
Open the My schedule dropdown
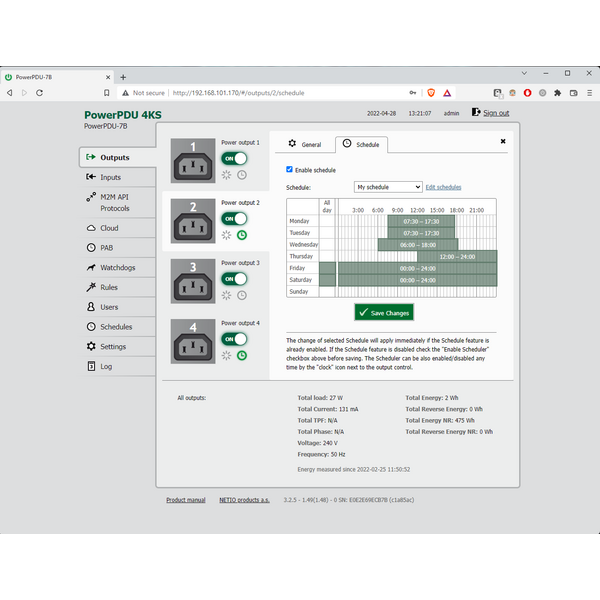[x=388, y=187]
